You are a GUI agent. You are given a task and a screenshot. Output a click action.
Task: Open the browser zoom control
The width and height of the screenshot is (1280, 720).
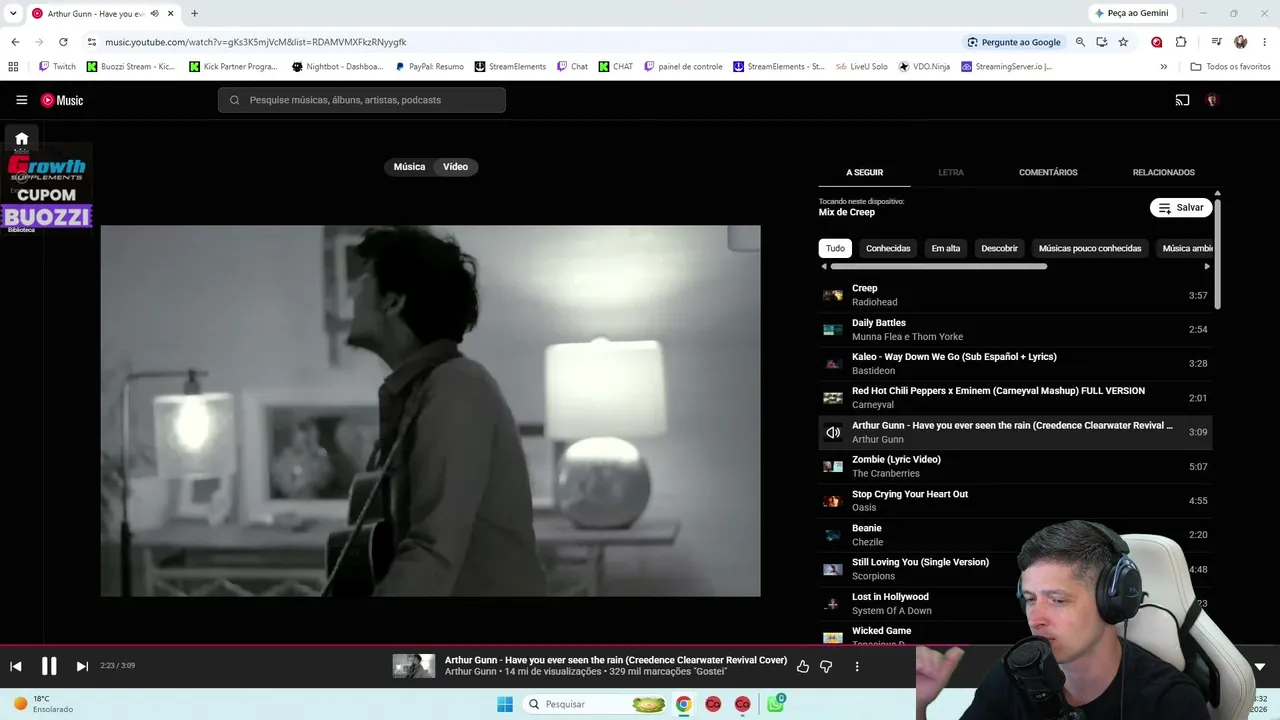click(x=1080, y=42)
